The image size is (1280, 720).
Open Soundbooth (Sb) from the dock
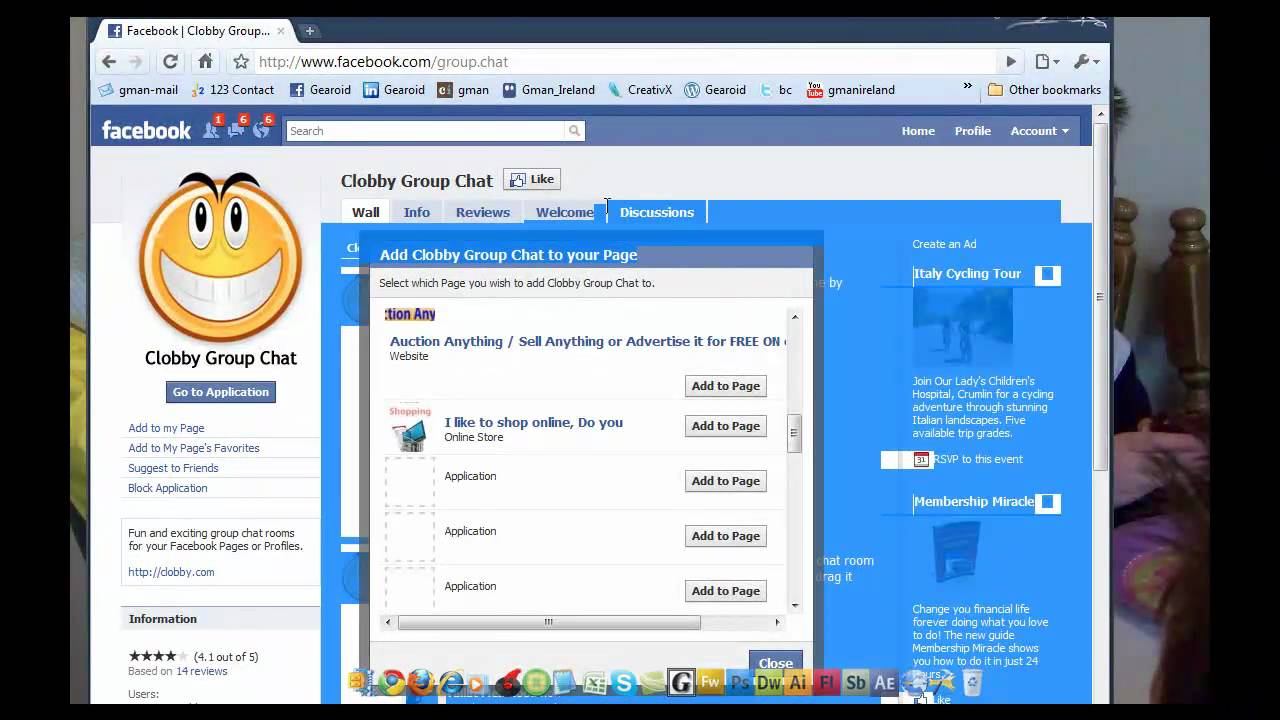(856, 683)
